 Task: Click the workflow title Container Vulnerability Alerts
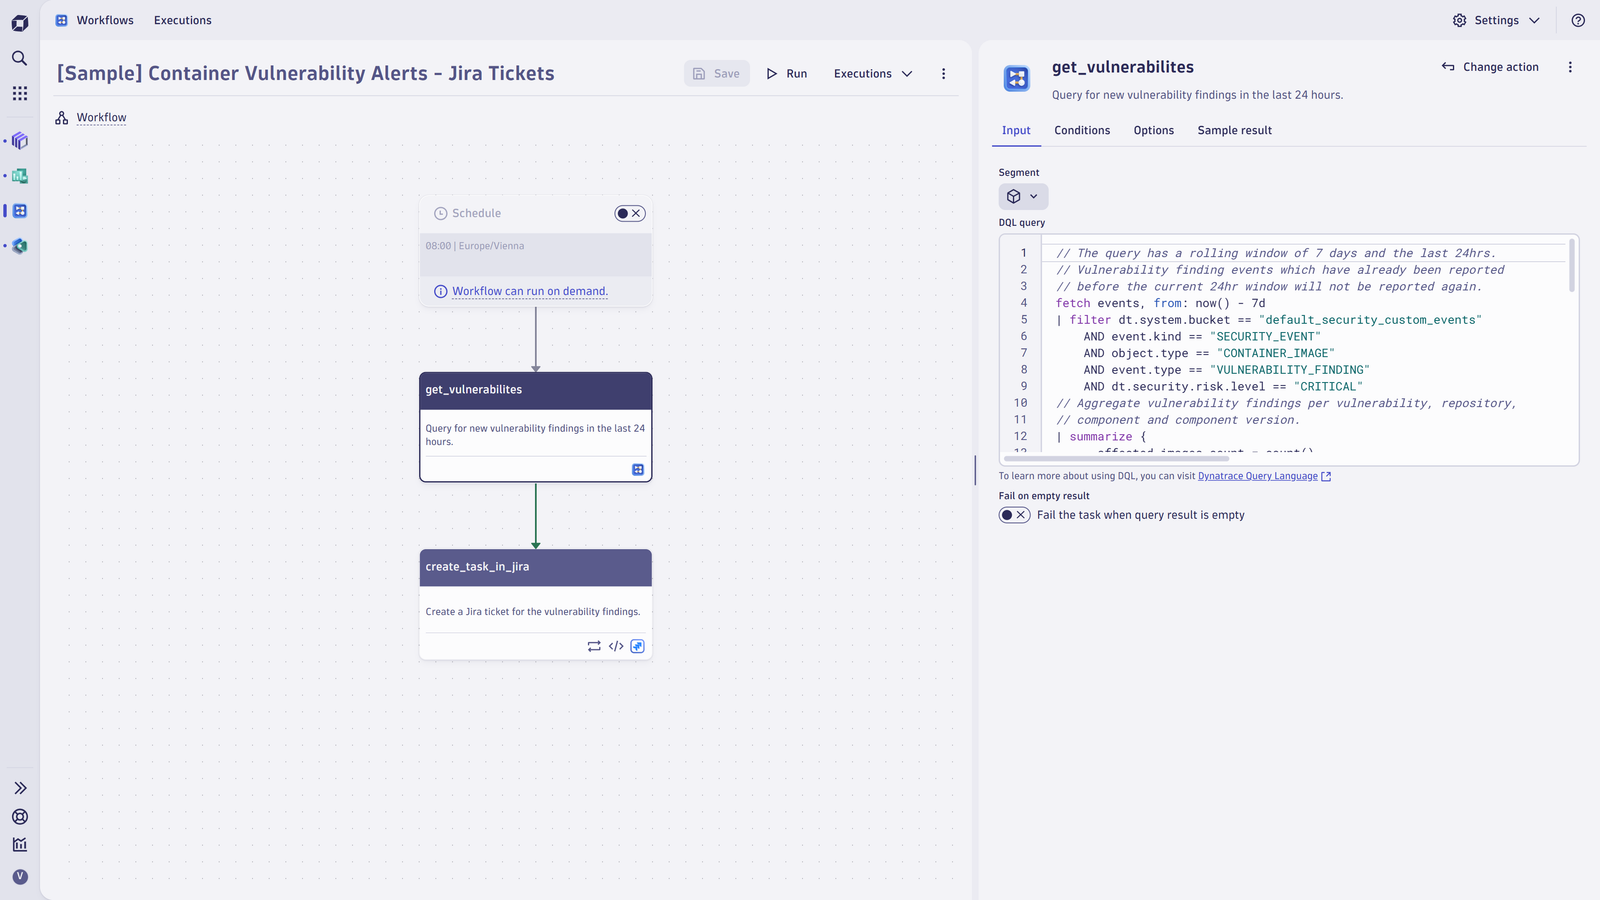305,74
